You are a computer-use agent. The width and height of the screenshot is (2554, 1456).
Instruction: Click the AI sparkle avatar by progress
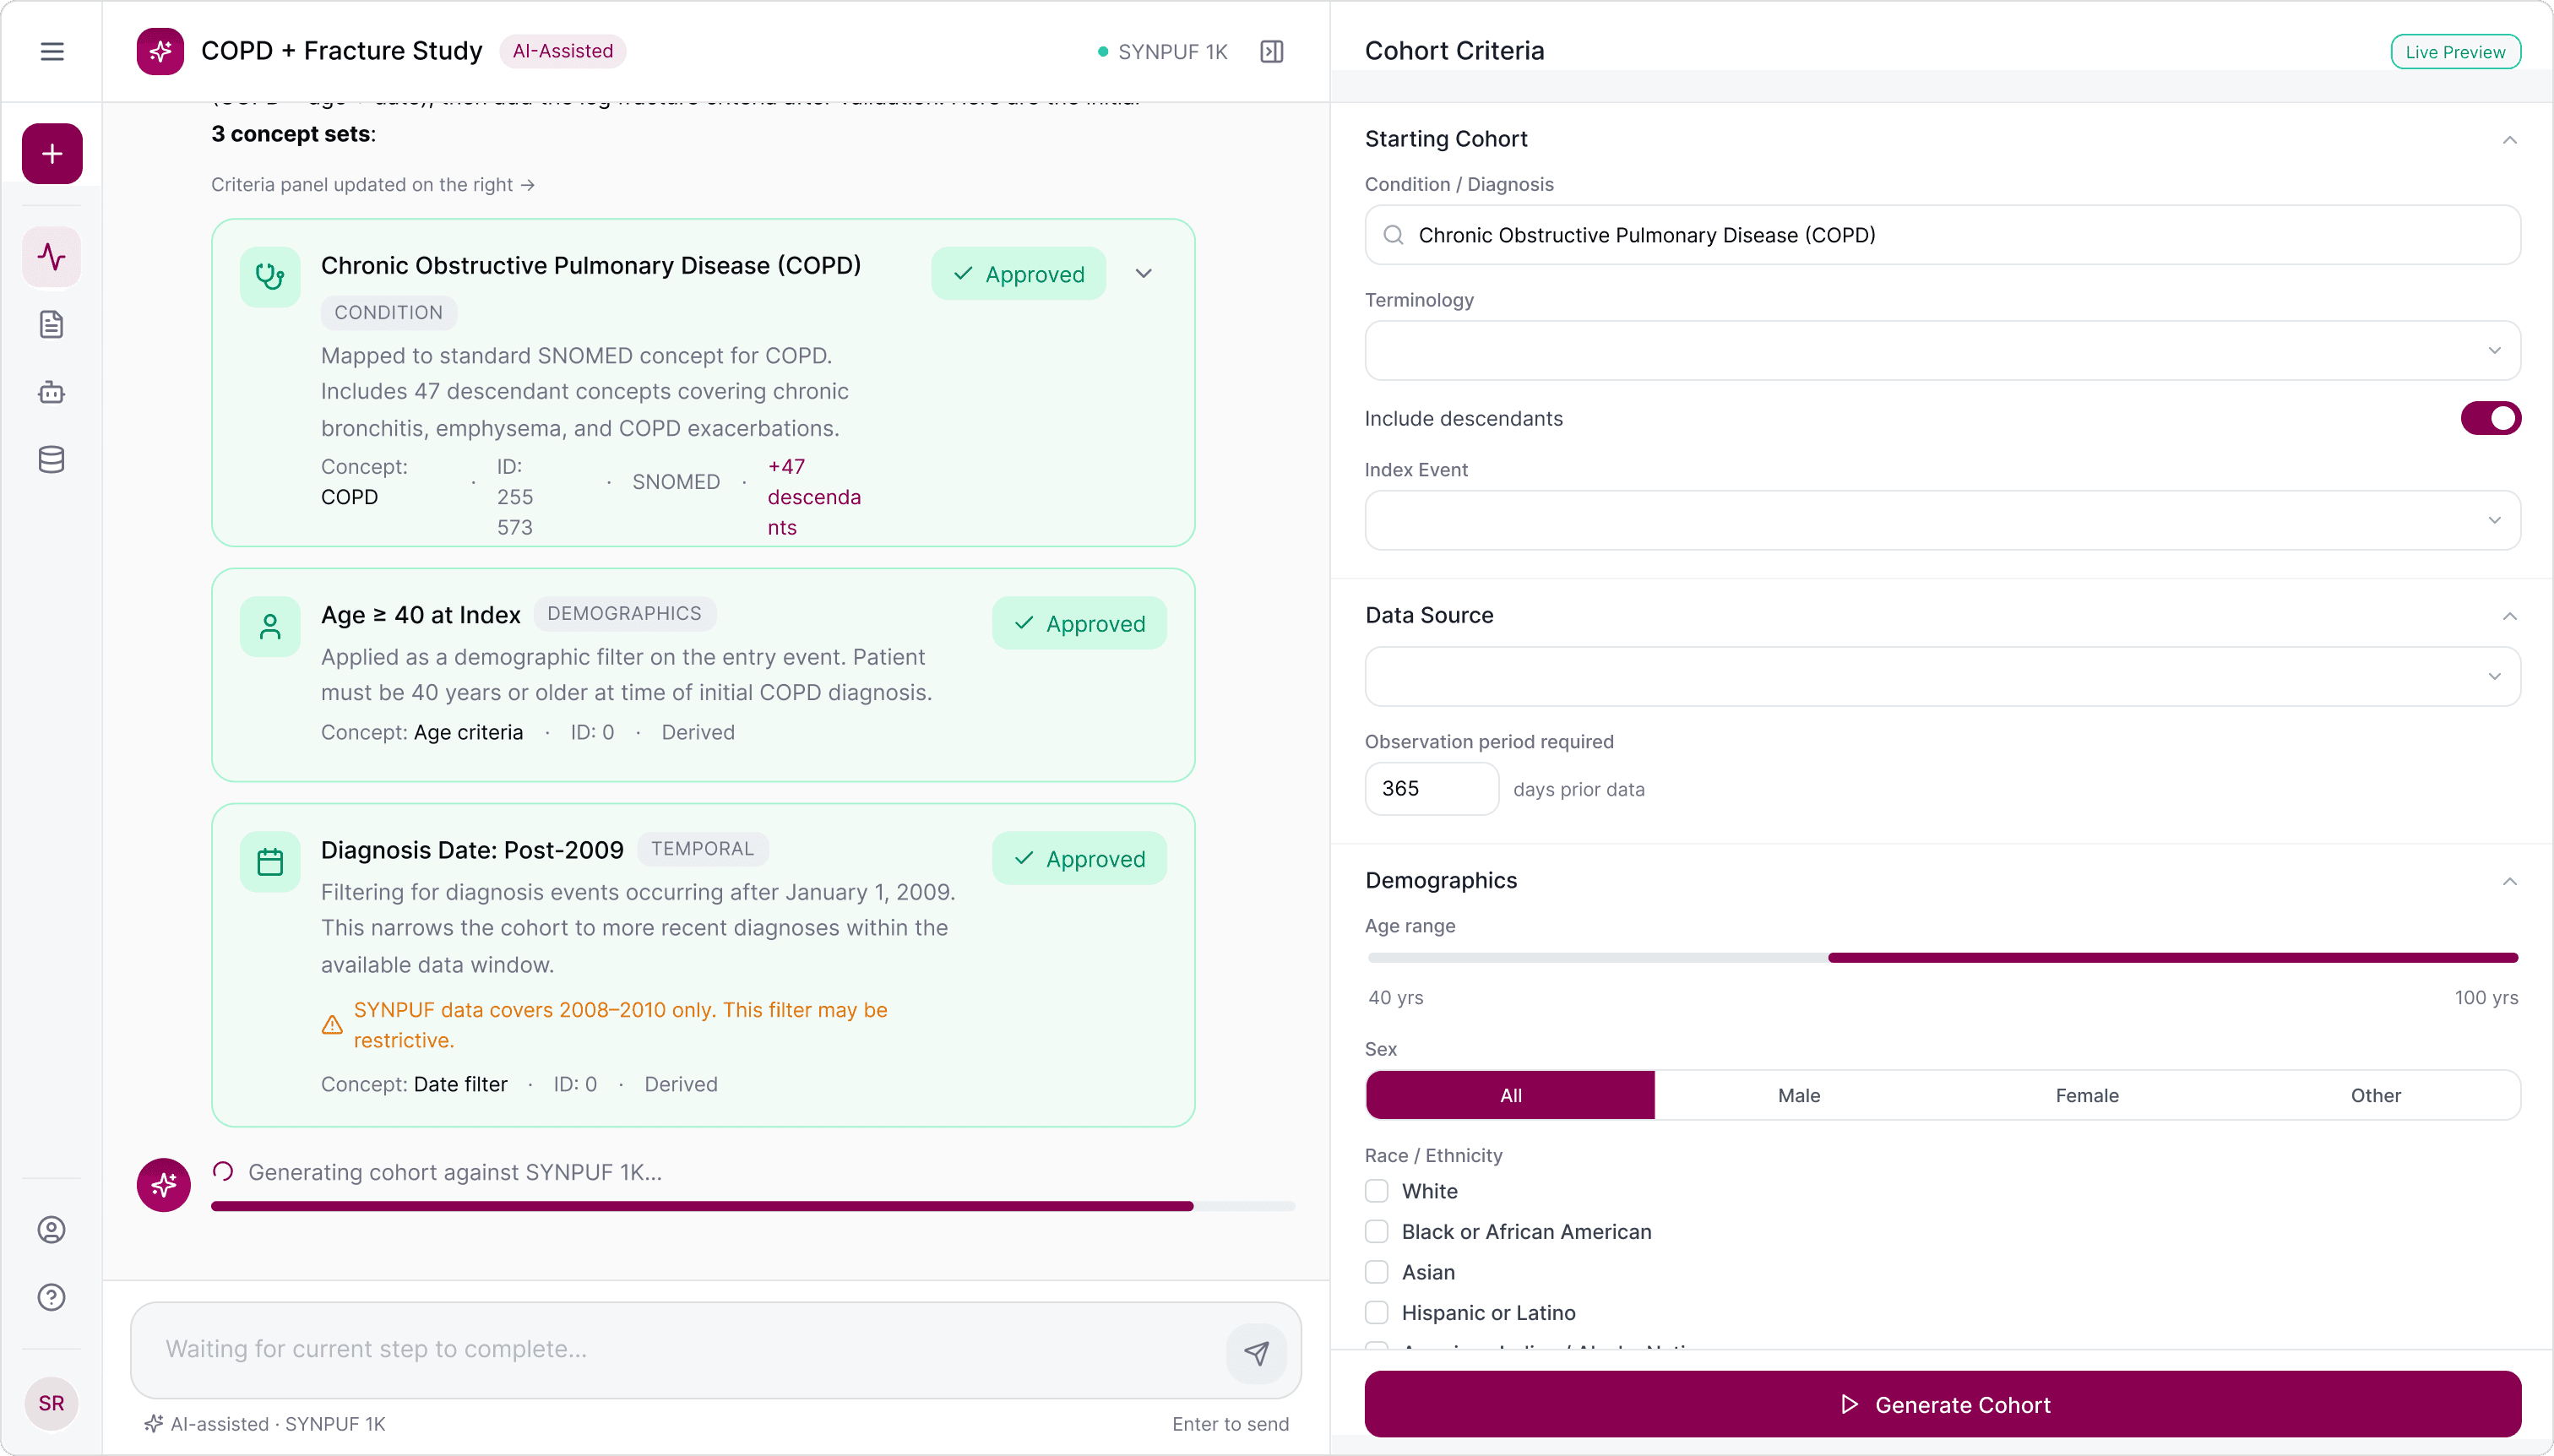[164, 1186]
